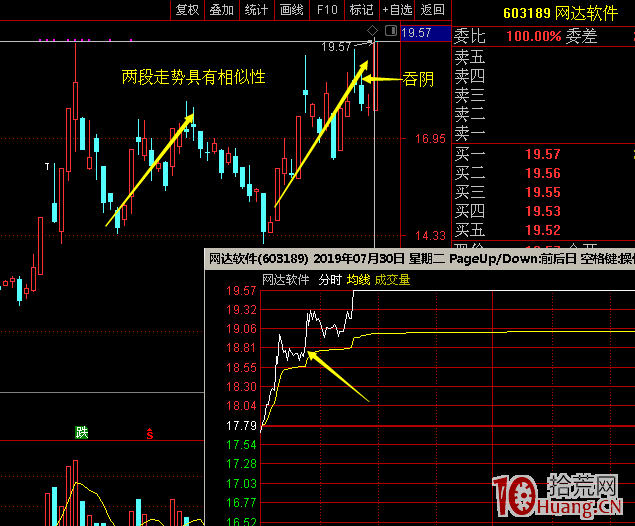The height and width of the screenshot is (526, 635).
Task: Click the 买四 price 19.53
Action: (x=543, y=211)
